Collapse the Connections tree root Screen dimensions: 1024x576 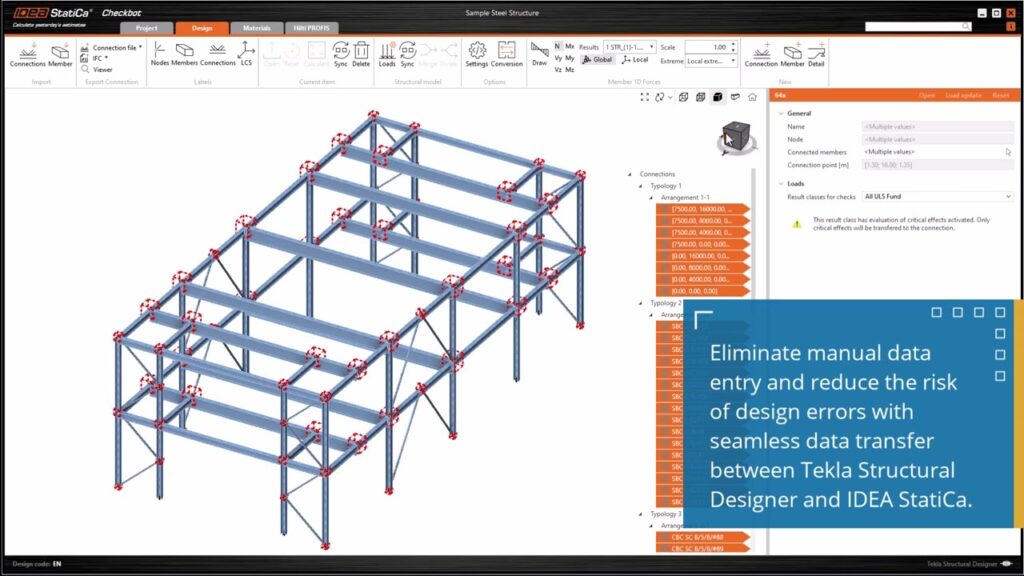[x=630, y=174]
